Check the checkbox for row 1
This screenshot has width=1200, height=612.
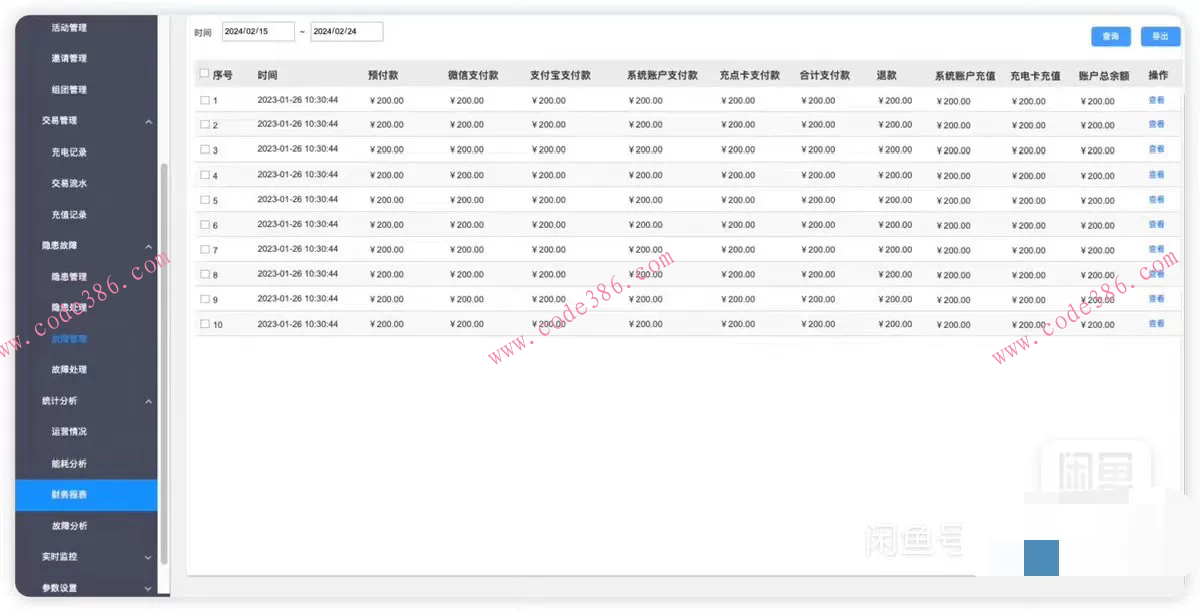coord(205,100)
